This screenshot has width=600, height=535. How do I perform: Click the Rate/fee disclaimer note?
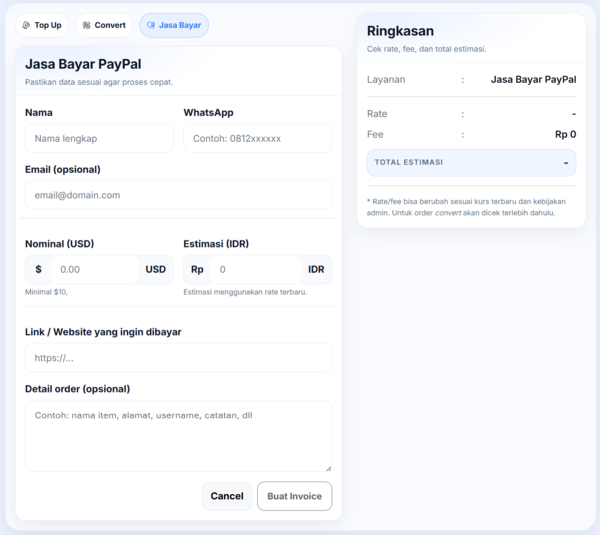pos(466,207)
